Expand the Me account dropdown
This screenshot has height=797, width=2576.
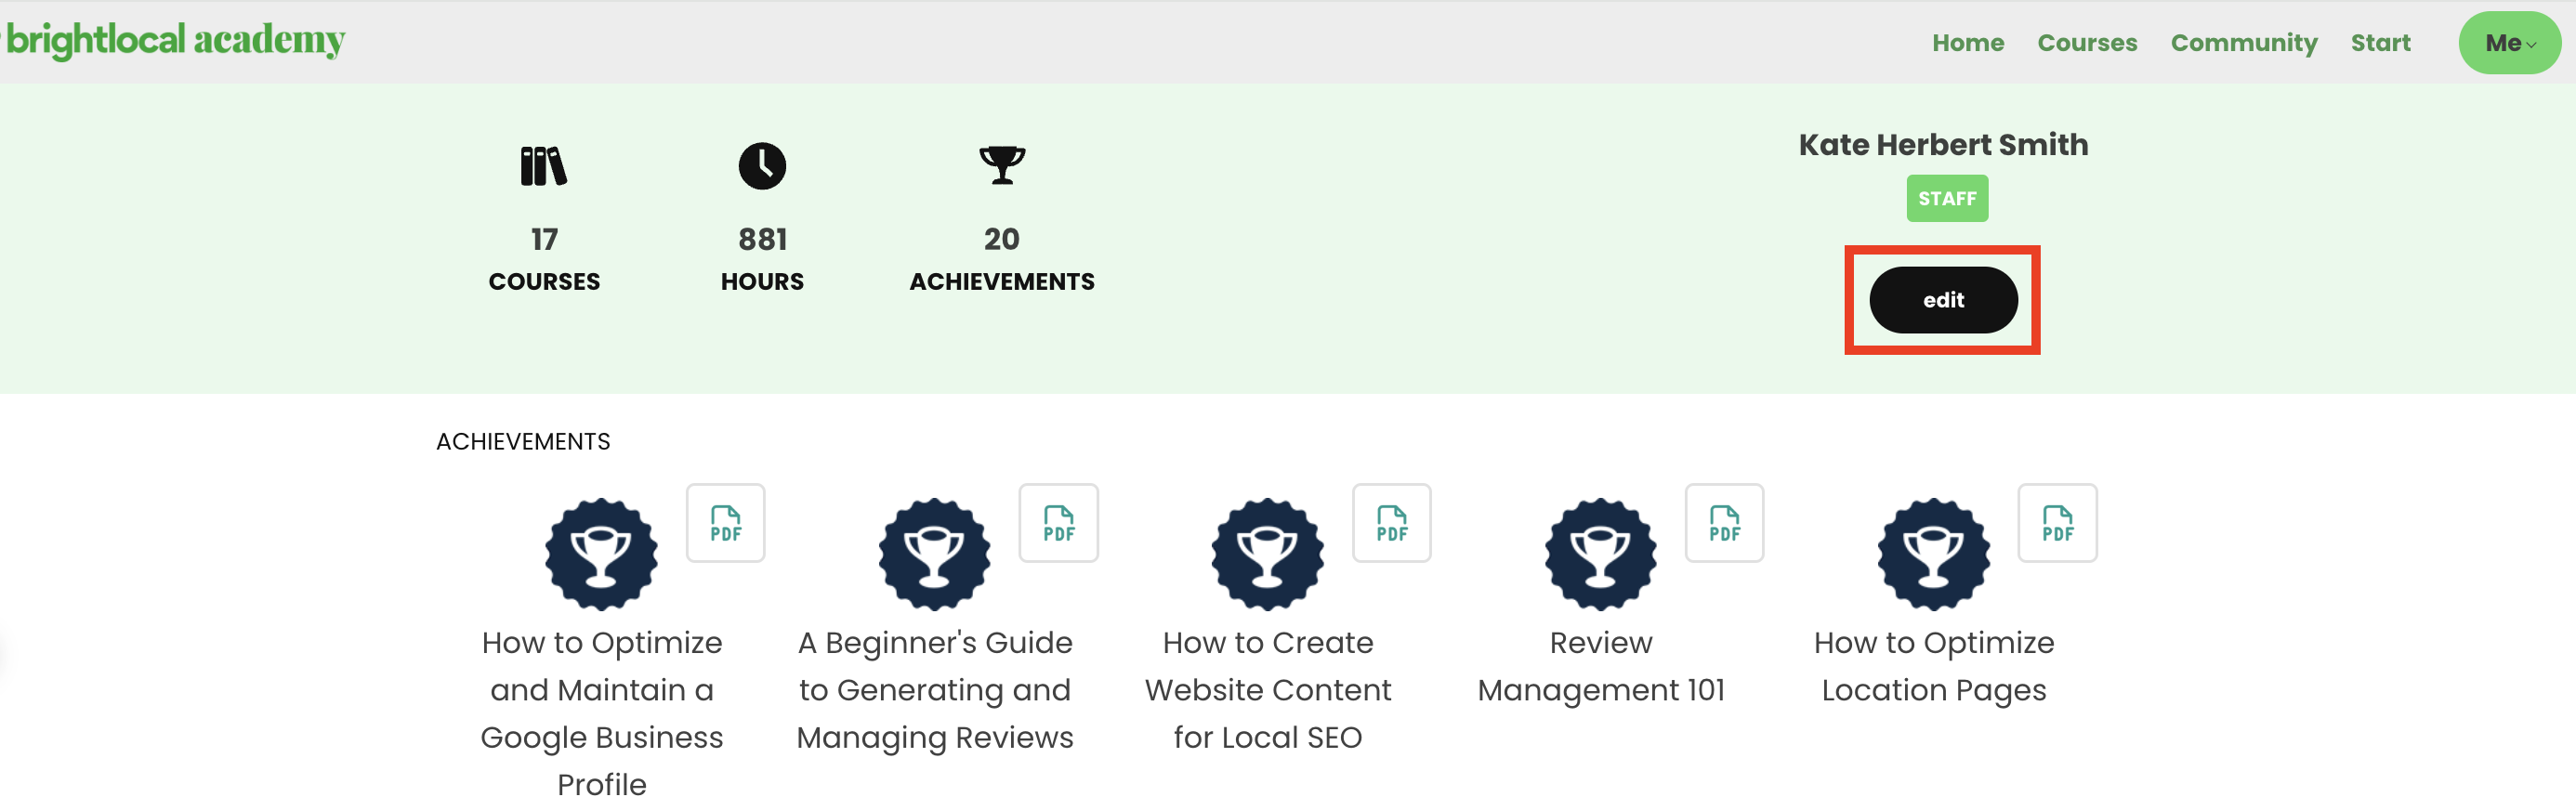2510,43
